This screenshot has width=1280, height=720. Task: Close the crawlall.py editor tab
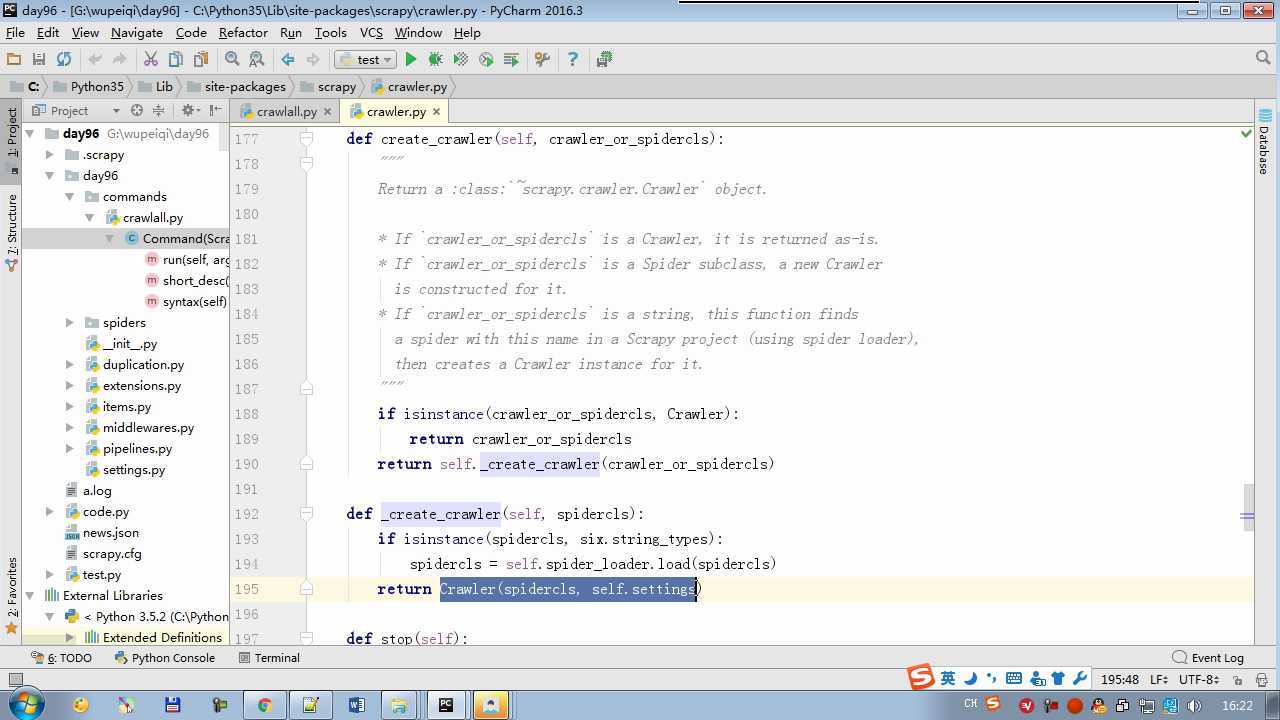point(327,112)
